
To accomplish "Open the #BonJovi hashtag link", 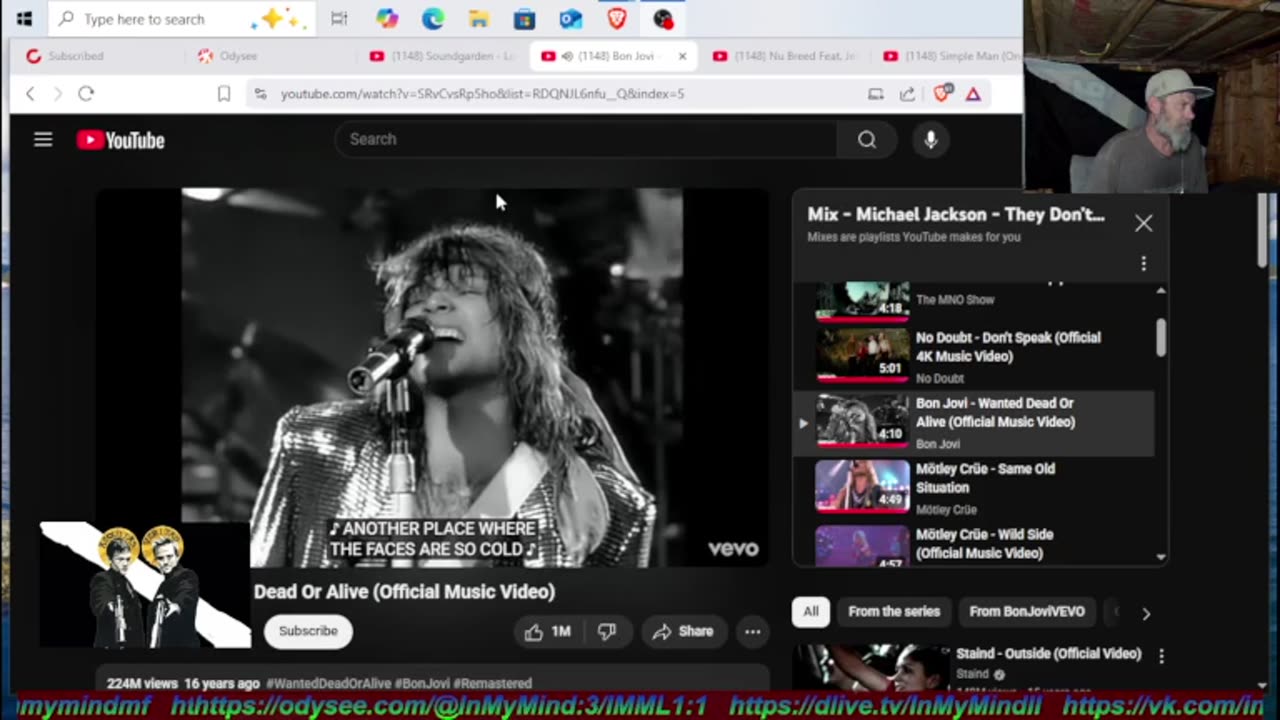I will 423,683.
